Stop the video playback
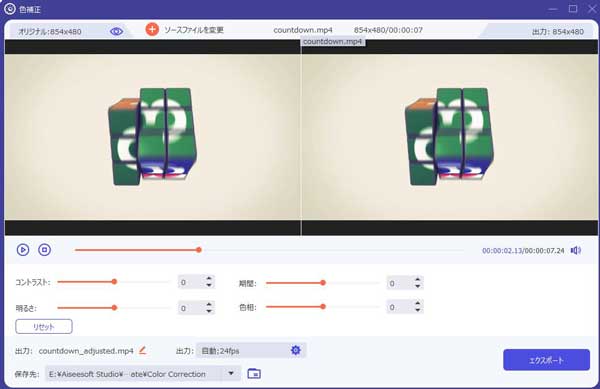Viewport: 600px width, 389px height. coord(44,250)
